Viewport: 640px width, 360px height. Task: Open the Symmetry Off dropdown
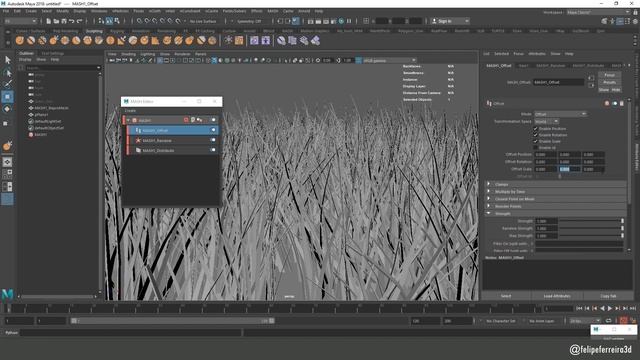tap(249, 21)
